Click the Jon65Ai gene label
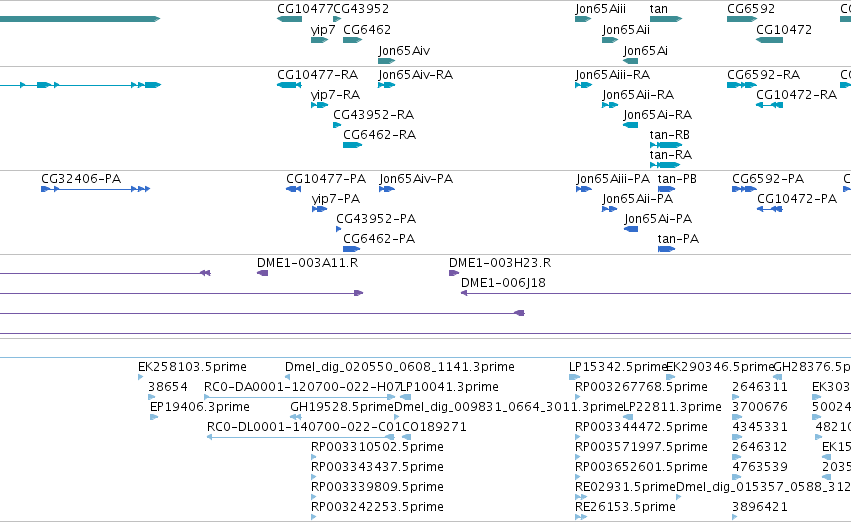The image size is (851, 522). pos(645,50)
